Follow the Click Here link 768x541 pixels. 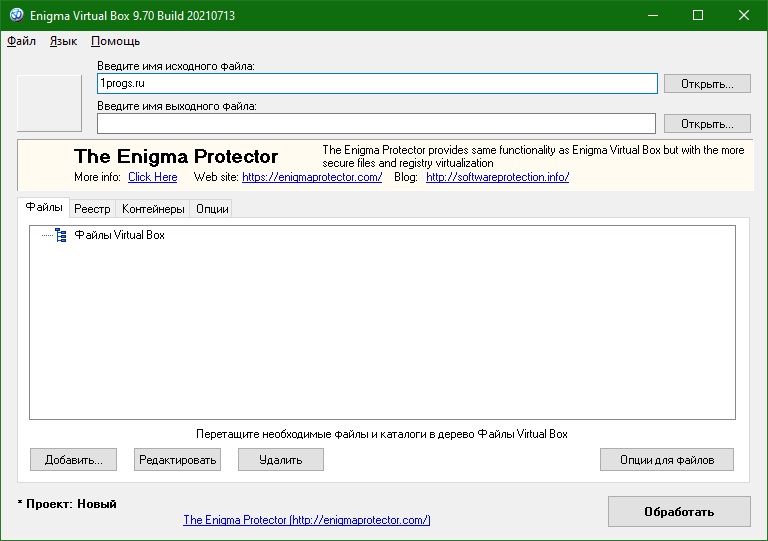[x=152, y=177]
